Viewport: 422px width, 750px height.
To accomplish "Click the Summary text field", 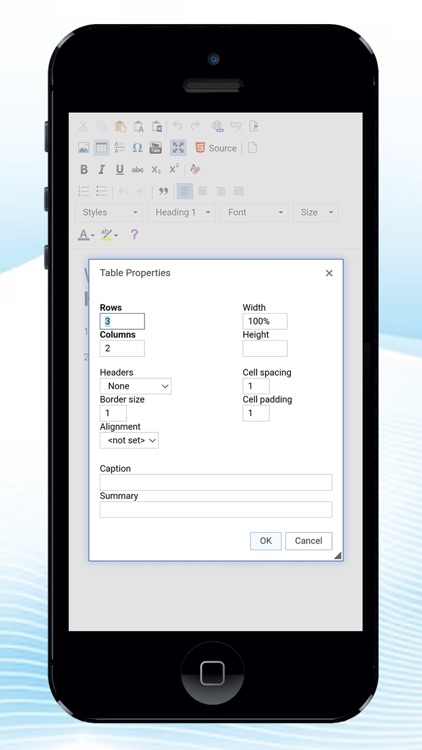I will pos(216,509).
